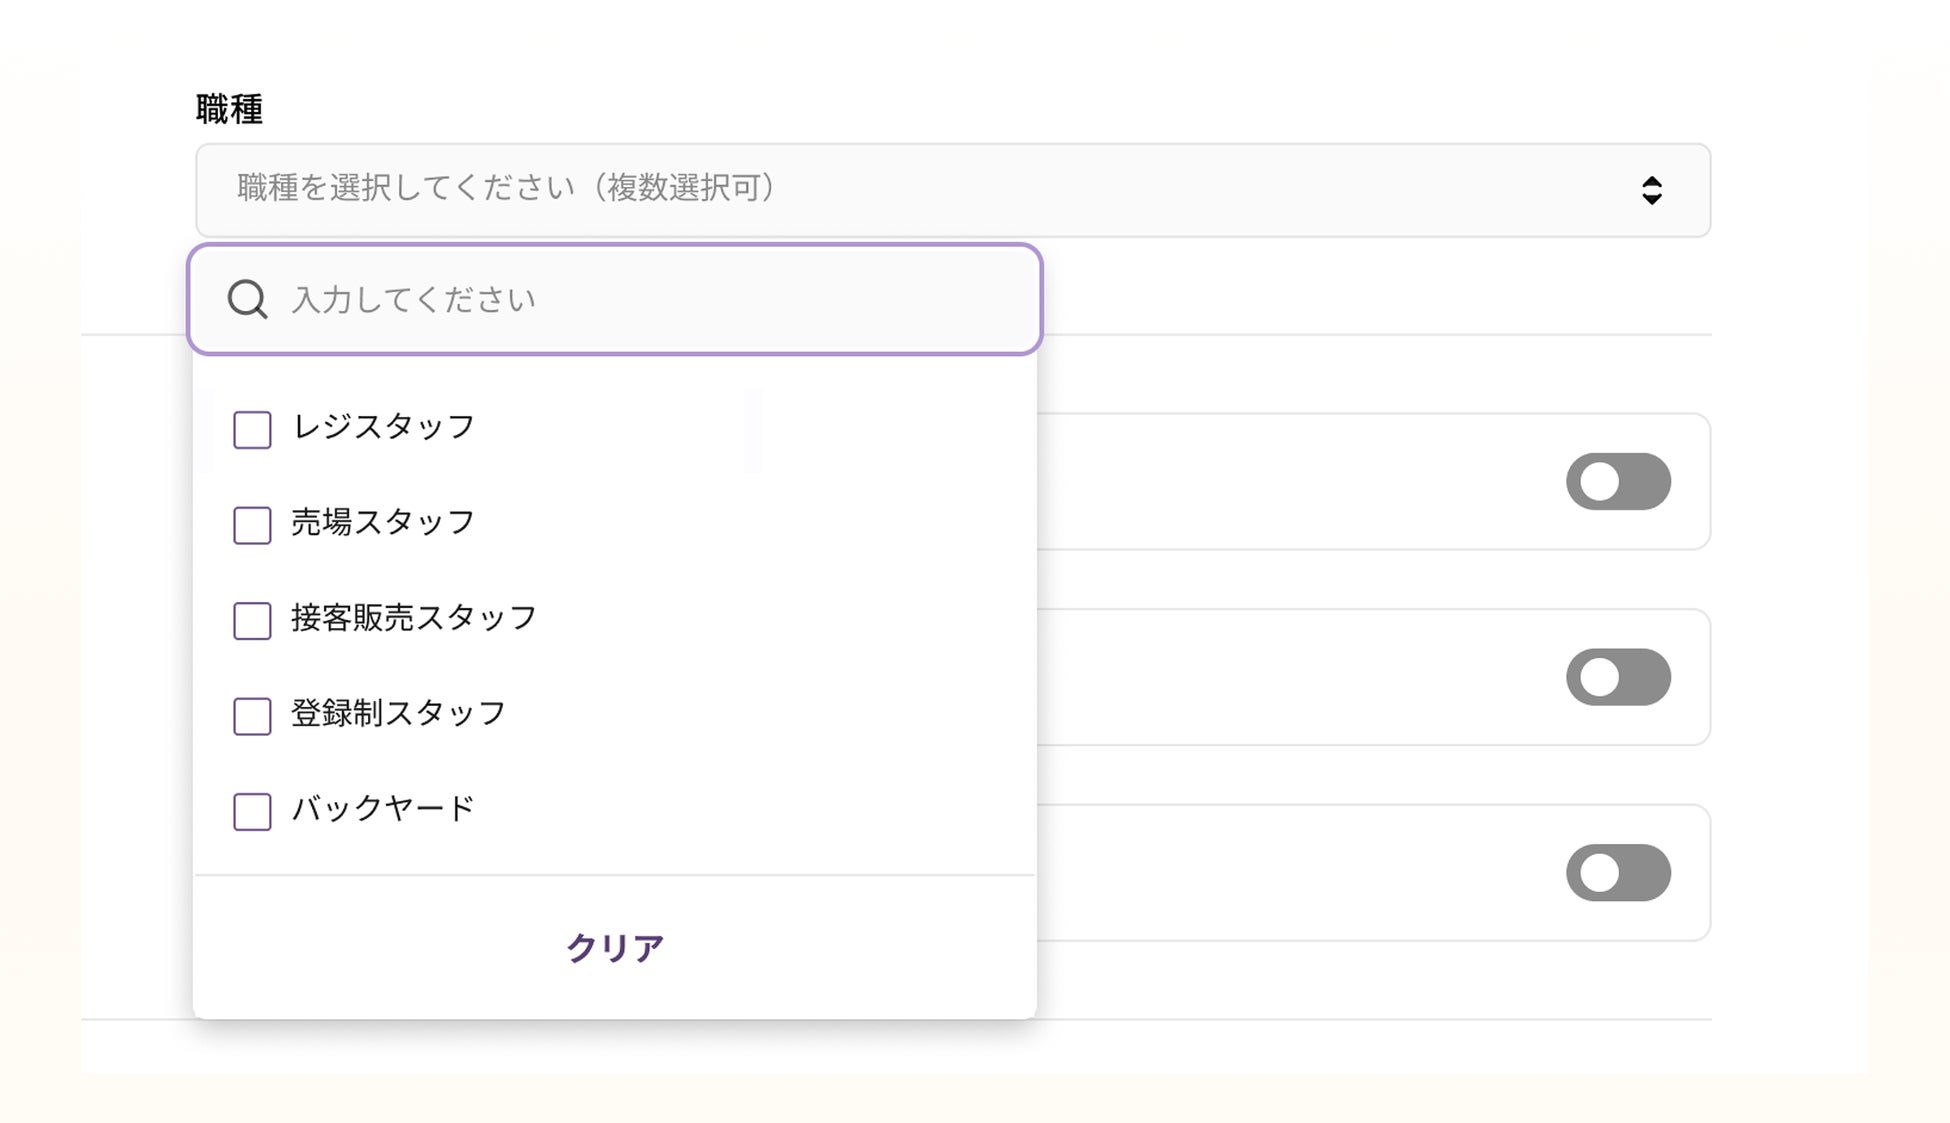Choose the レジスタッフ option text
Screen dimensions: 1950x1123
[383, 427]
